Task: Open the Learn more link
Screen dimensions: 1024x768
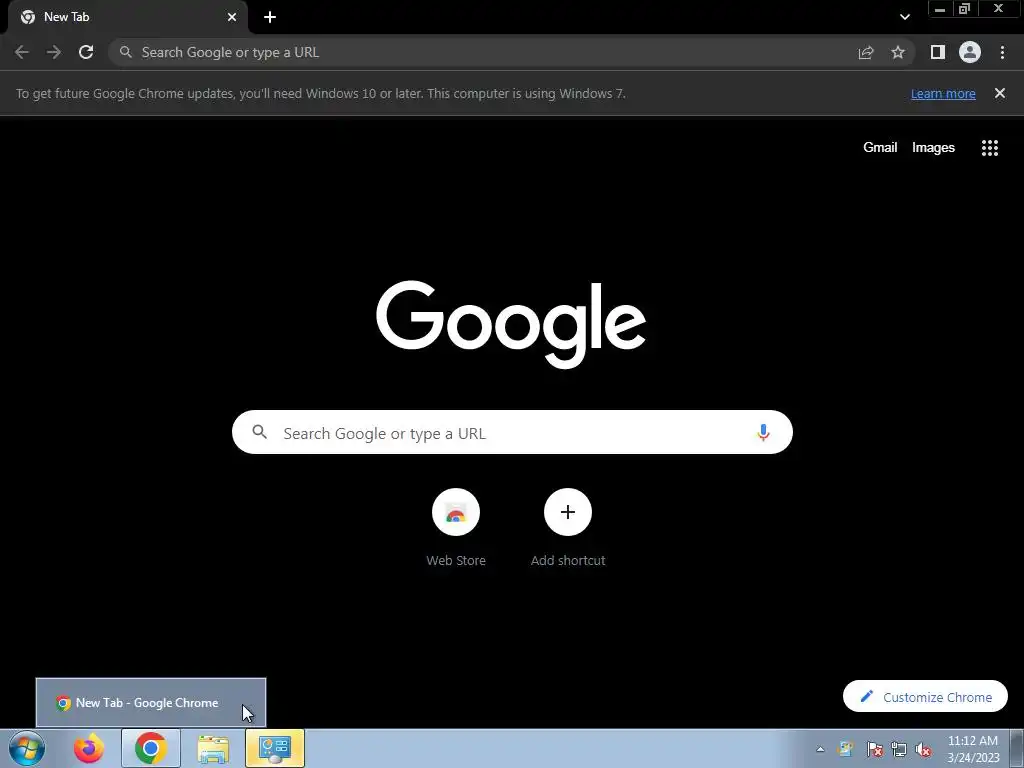Action: click(943, 93)
